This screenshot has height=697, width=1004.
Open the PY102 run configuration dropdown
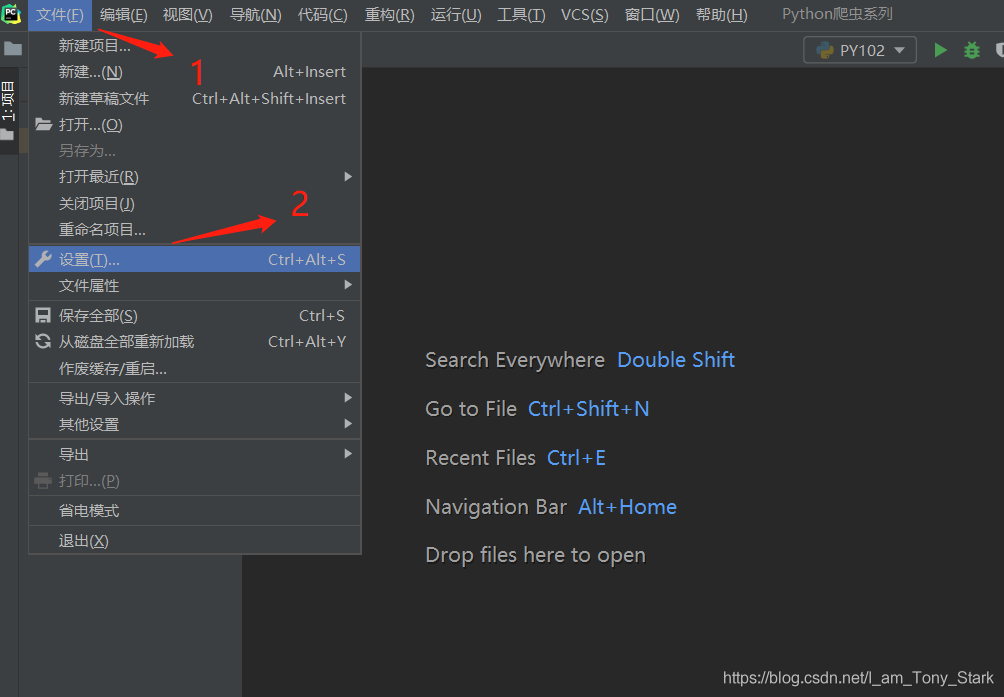[860, 50]
